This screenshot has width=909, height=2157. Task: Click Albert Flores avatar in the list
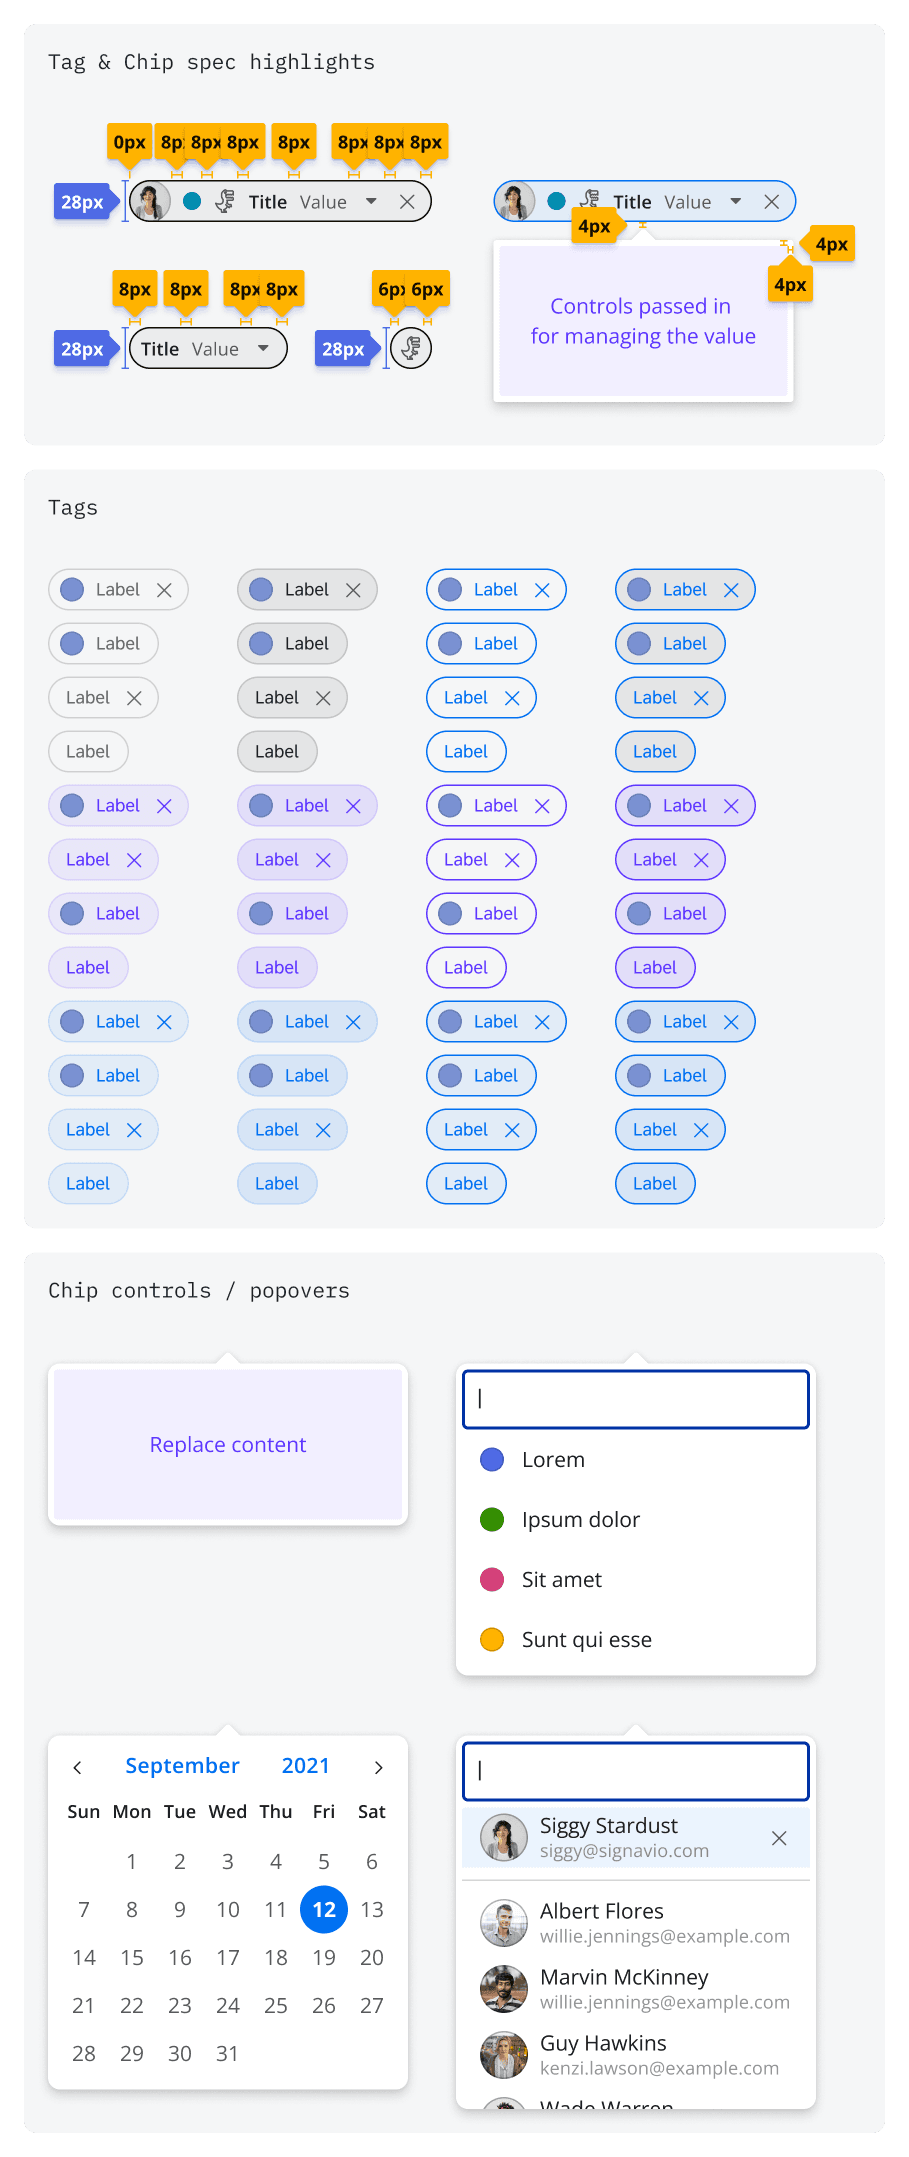[x=504, y=1923]
